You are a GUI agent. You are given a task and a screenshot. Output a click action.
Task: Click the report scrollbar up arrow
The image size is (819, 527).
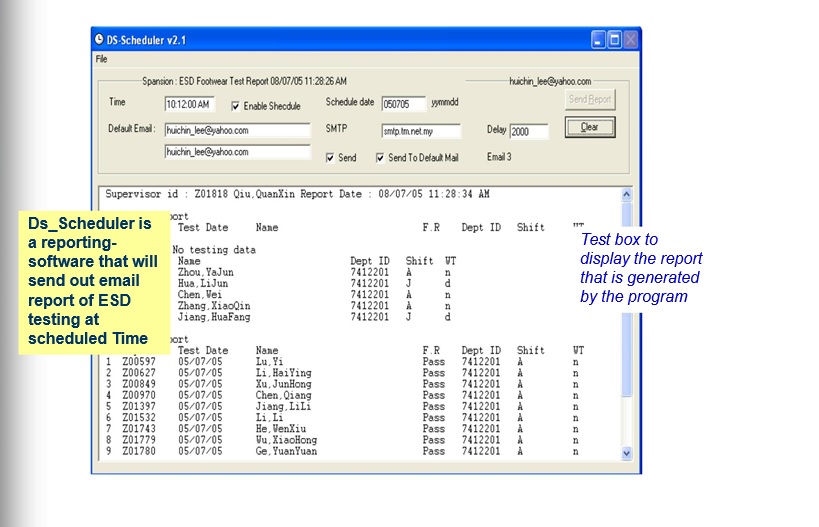click(x=627, y=194)
